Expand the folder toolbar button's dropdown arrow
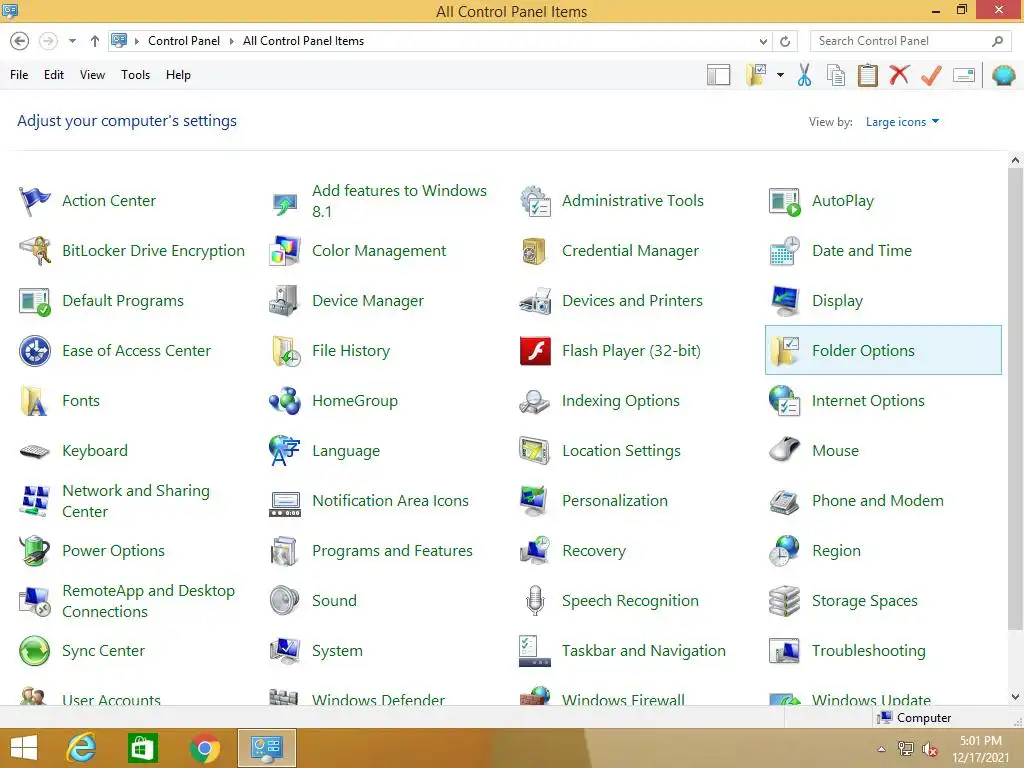This screenshot has height=768, width=1024. pos(780,75)
